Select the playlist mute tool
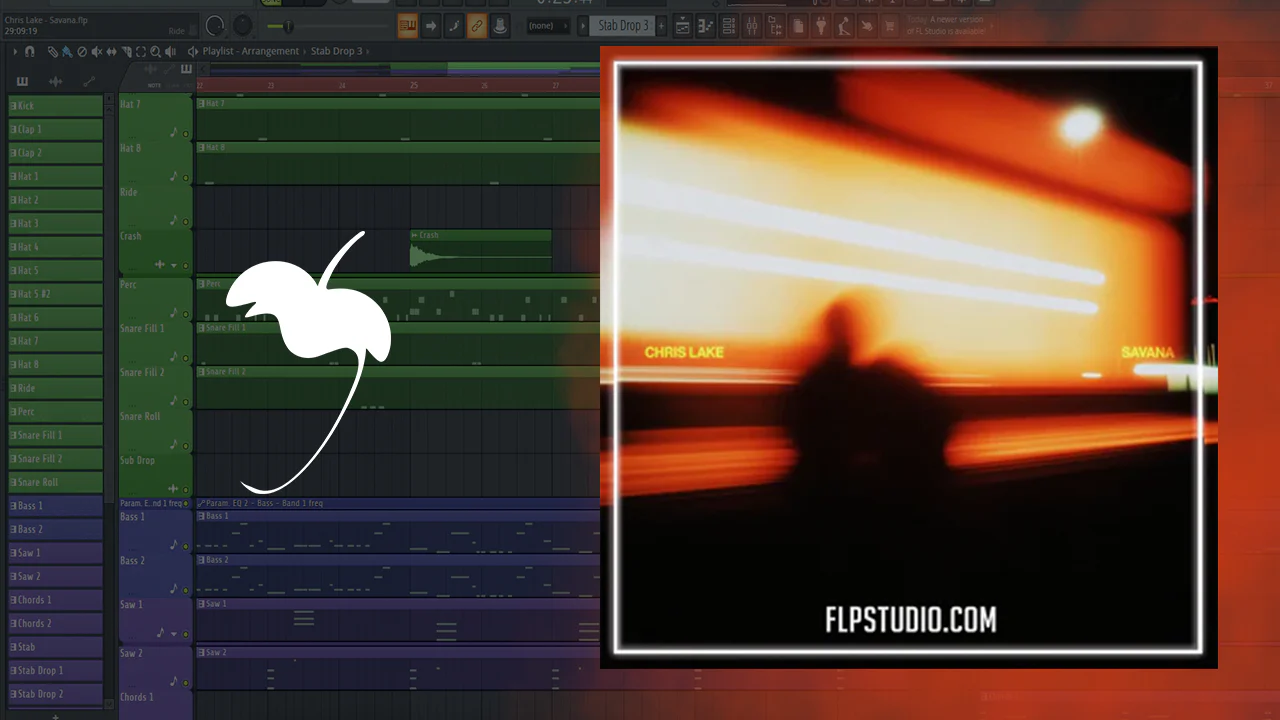This screenshot has width=1280, height=720. click(x=97, y=51)
